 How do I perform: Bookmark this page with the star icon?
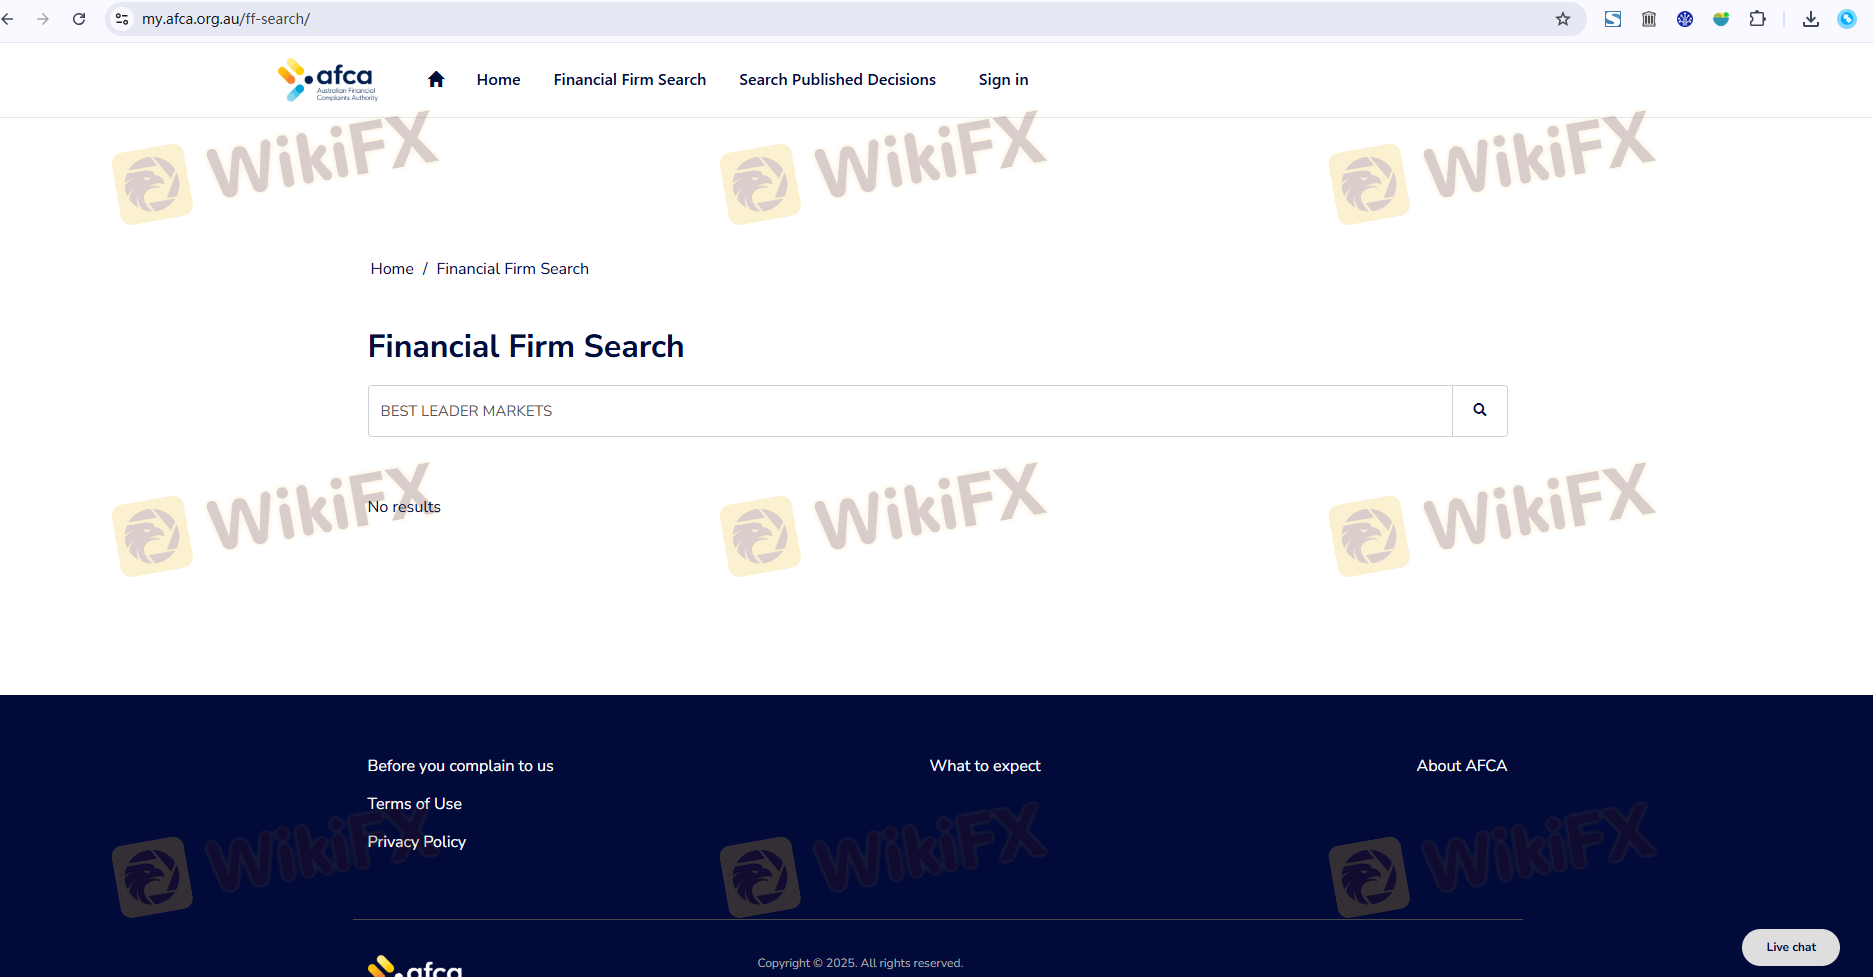(x=1562, y=19)
